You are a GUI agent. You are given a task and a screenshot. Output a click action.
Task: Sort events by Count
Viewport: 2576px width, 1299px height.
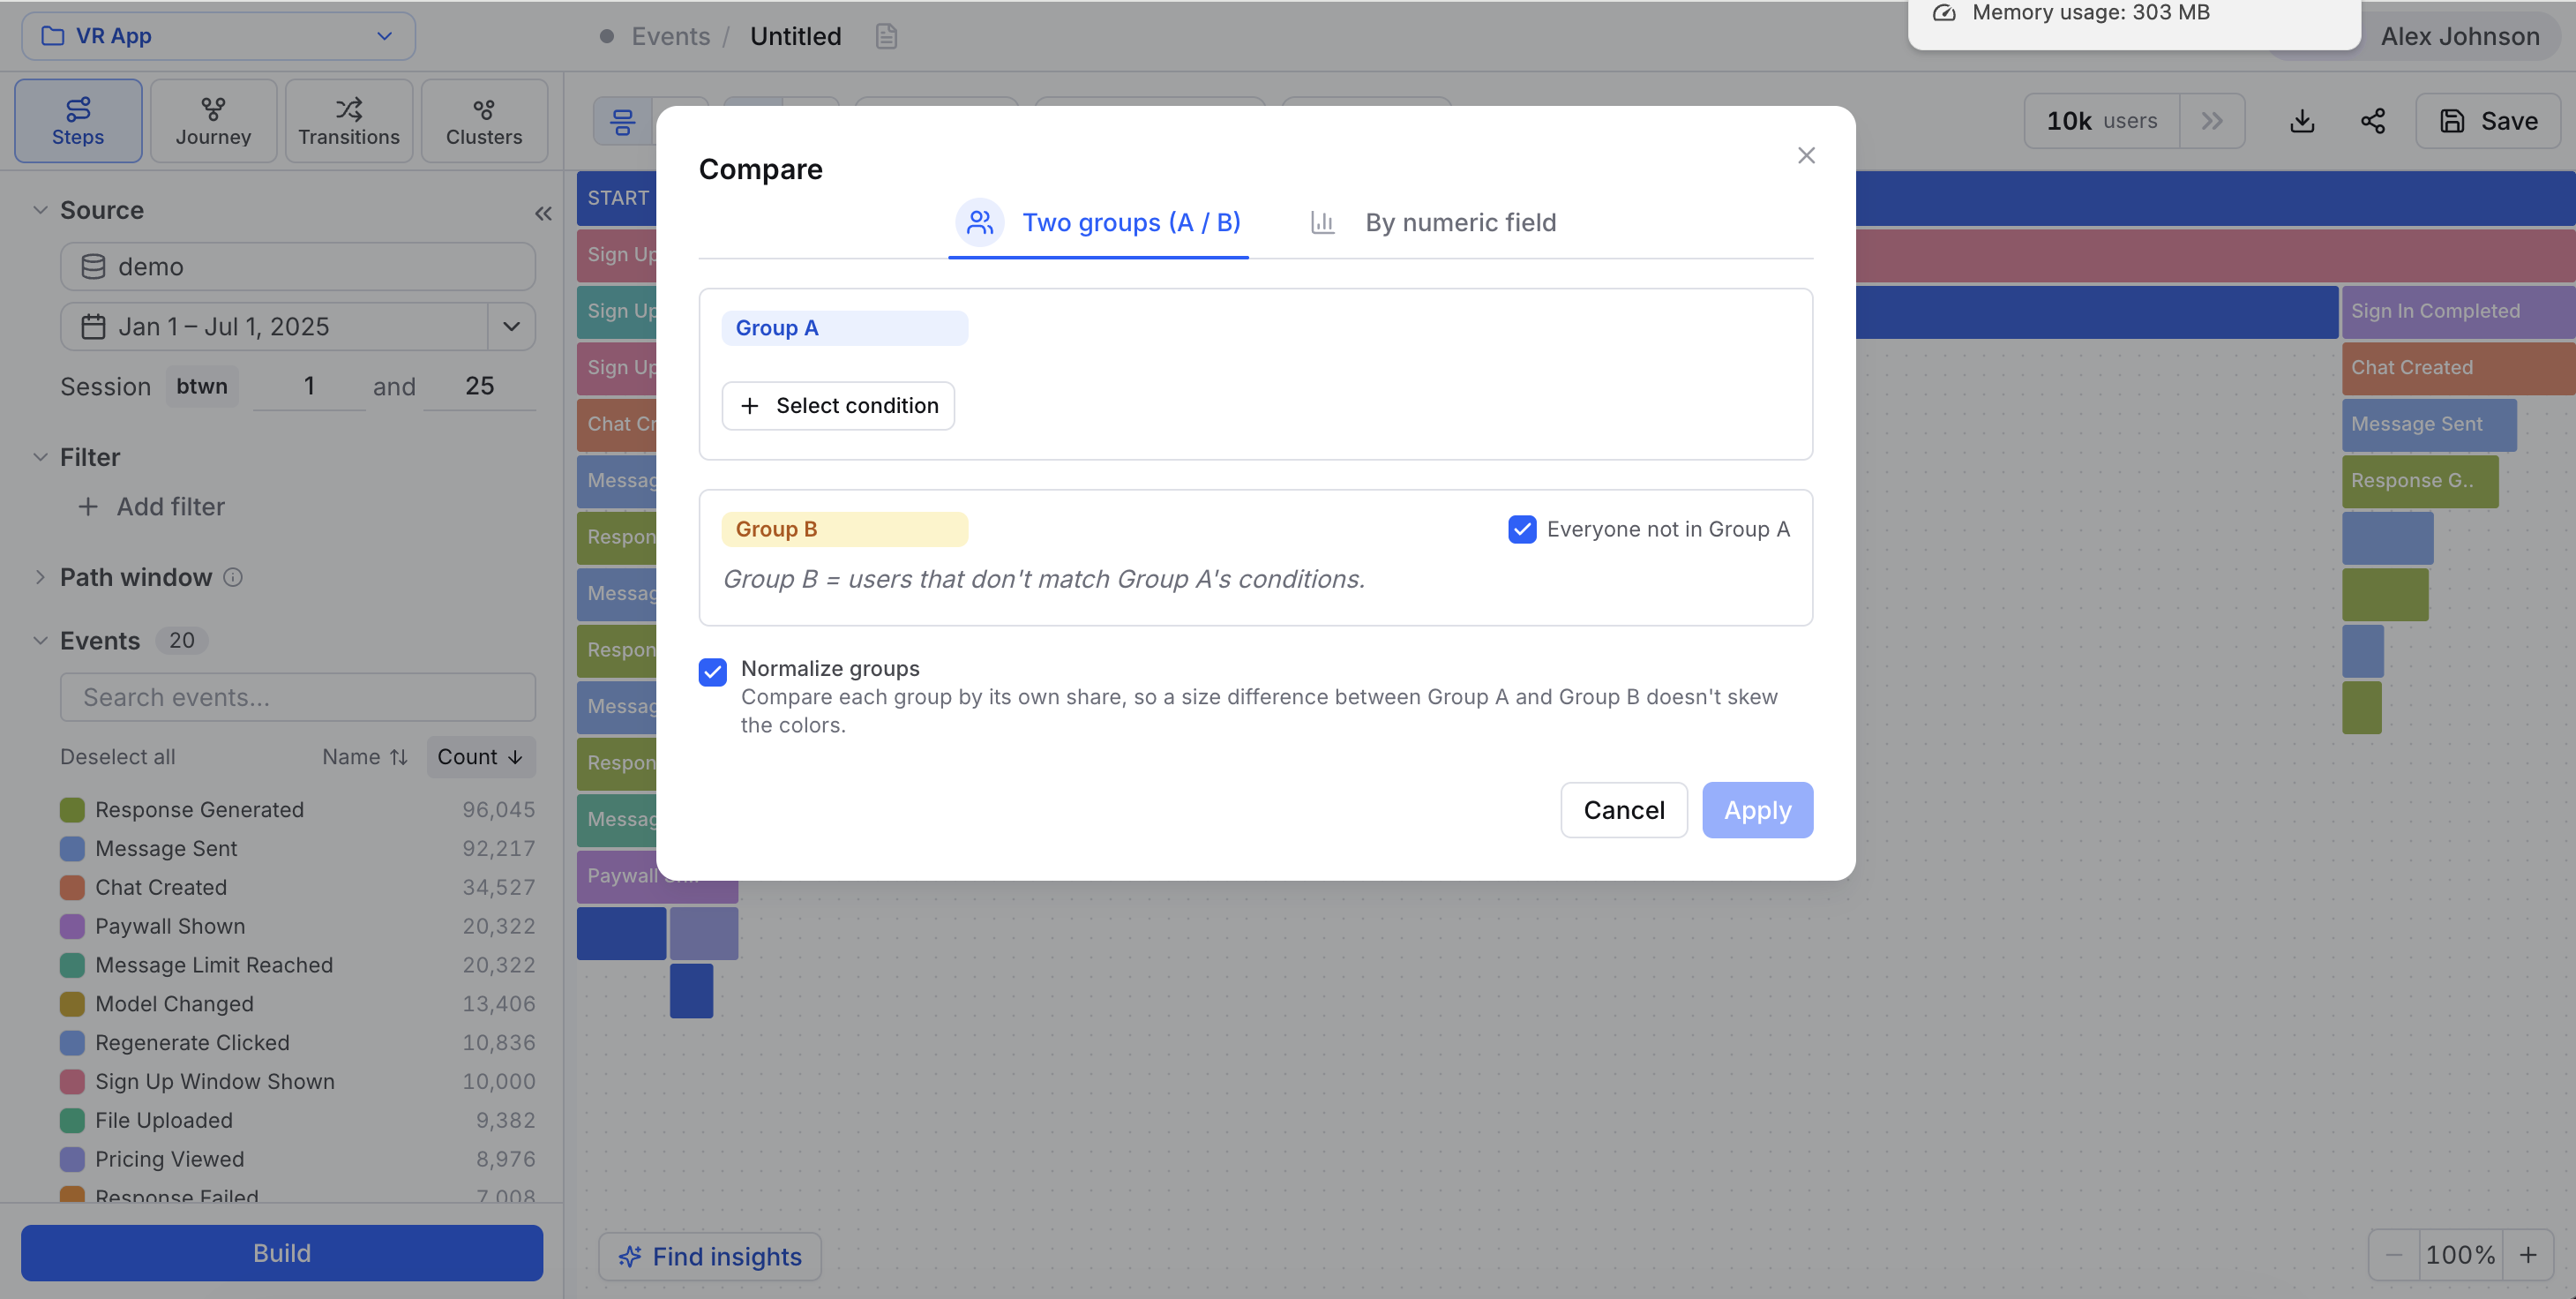tap(481, 757)
